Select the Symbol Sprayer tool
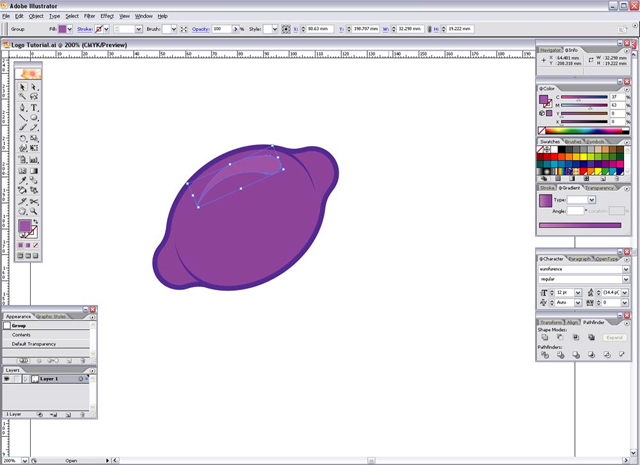The image size is (640, 465). pos(22,160)
